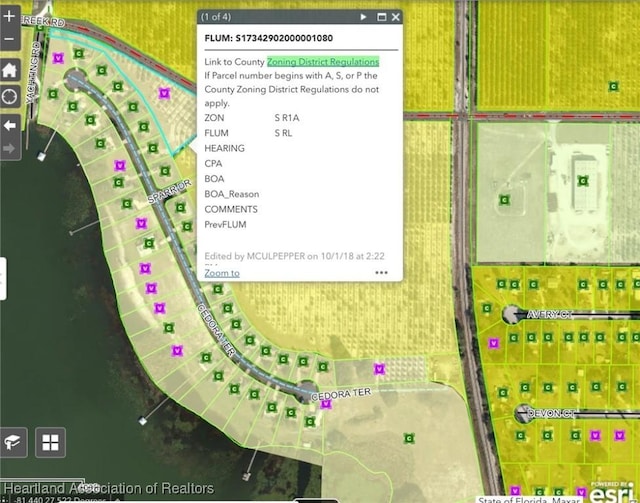Click the CPA field label

click(x=213, y=164)
